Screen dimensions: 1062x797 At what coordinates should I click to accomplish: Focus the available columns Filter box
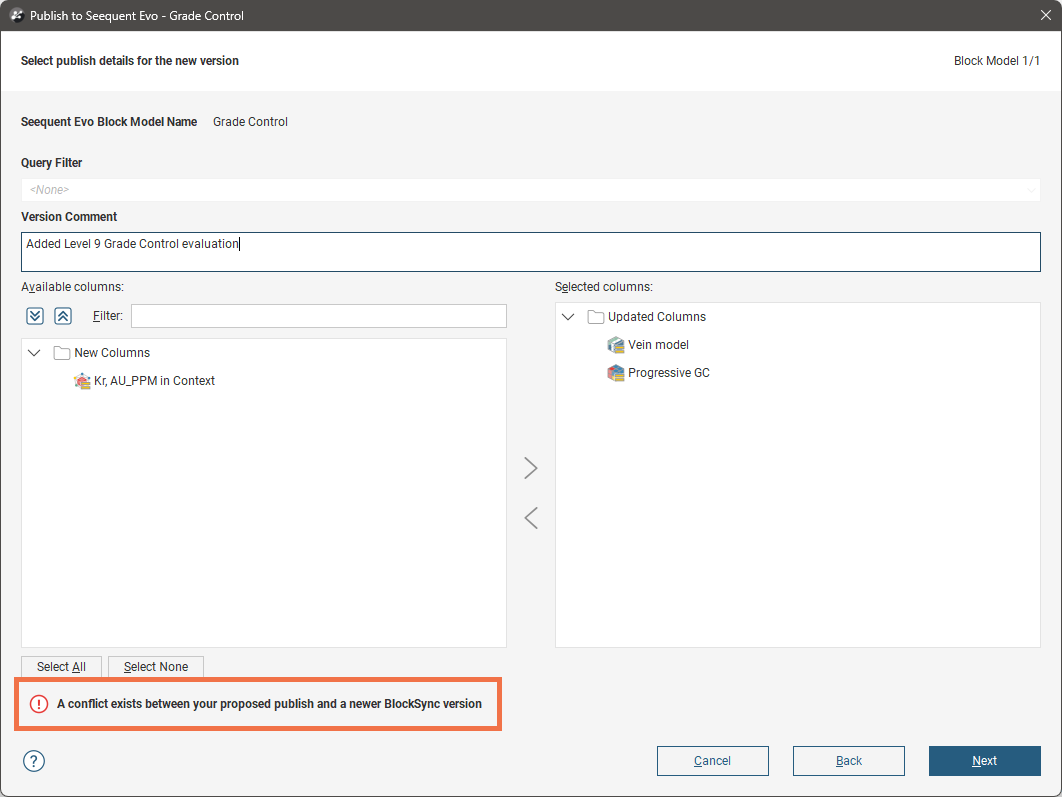pyautogui.click(x=318, y=316)
